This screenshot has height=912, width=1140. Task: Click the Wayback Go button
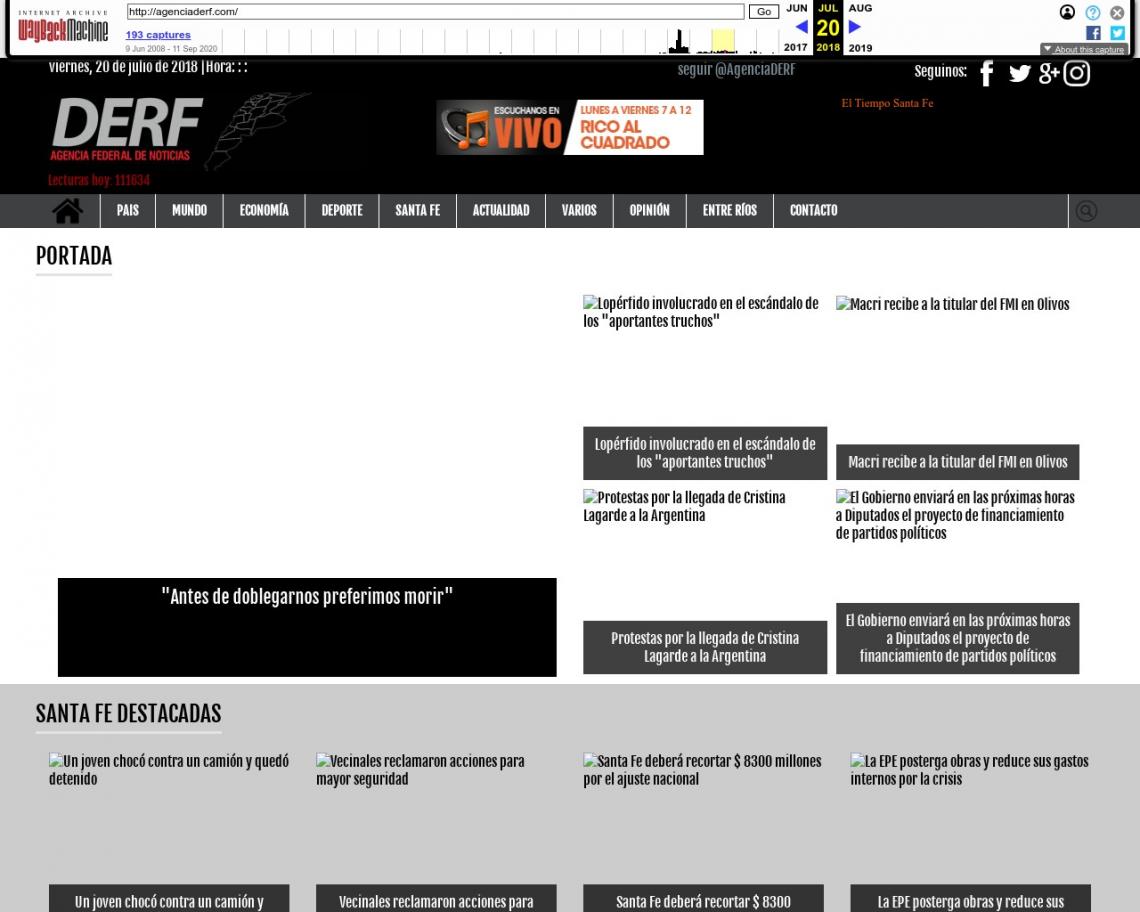763,12
